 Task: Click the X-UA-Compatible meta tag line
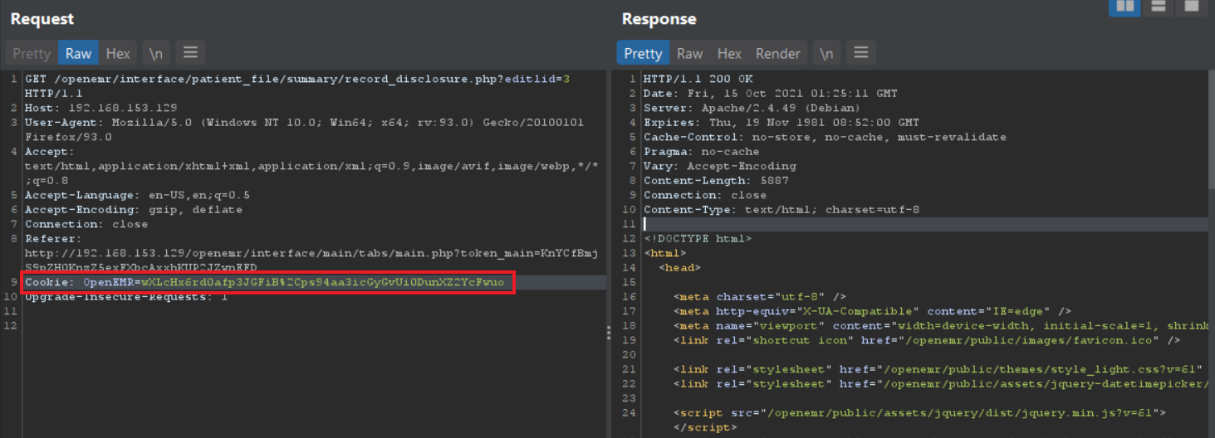(x=872, y=311)
